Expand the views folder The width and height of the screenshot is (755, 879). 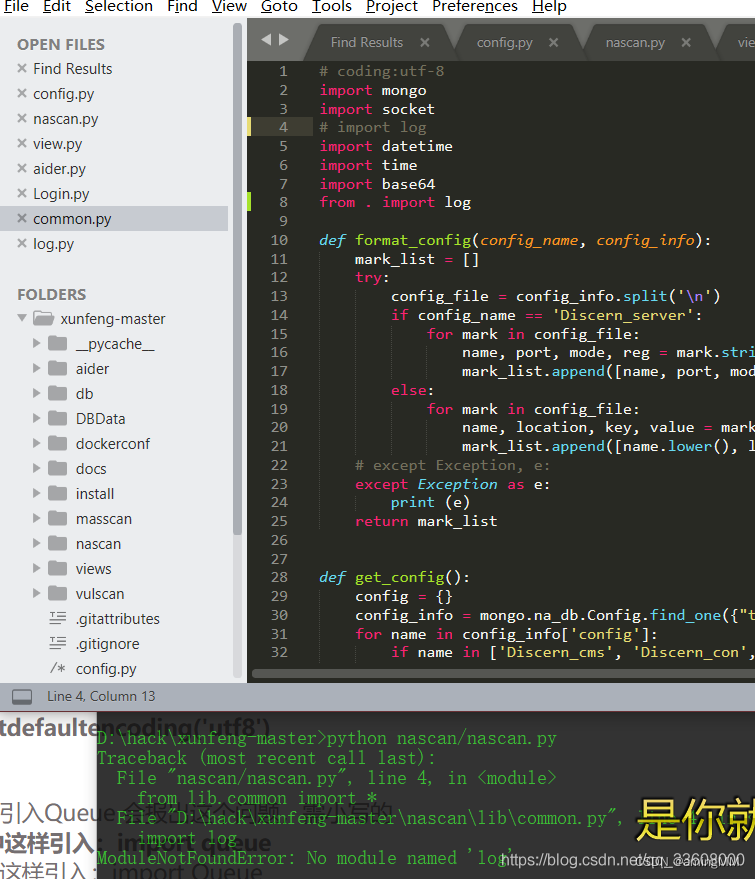[36, 568]
